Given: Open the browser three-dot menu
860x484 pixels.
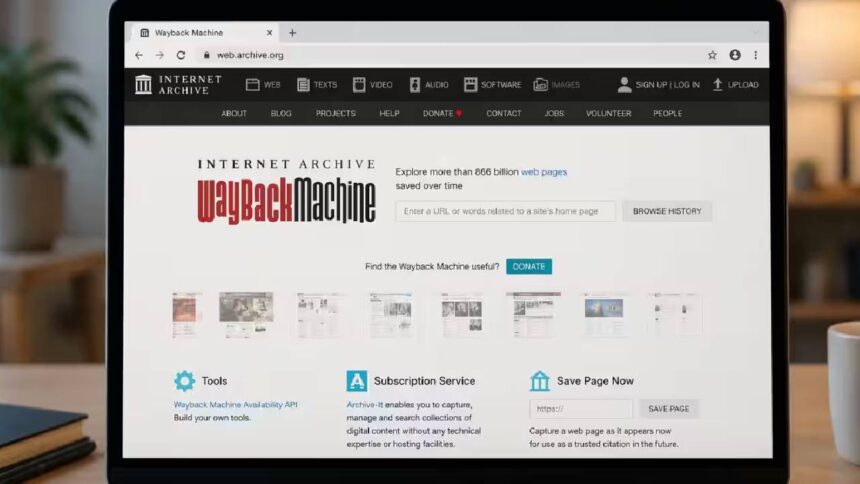Looking at the screenshot, I should [756, 55].
